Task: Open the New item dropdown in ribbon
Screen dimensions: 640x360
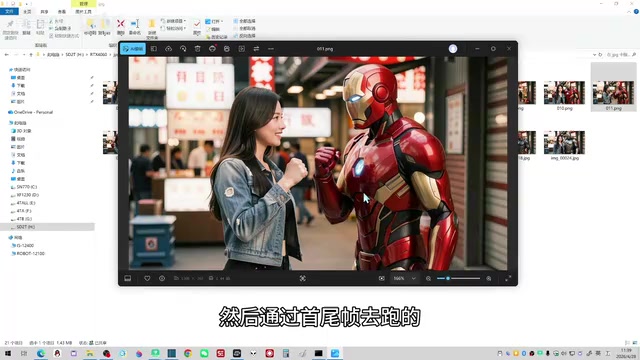Action: (173, 21)
